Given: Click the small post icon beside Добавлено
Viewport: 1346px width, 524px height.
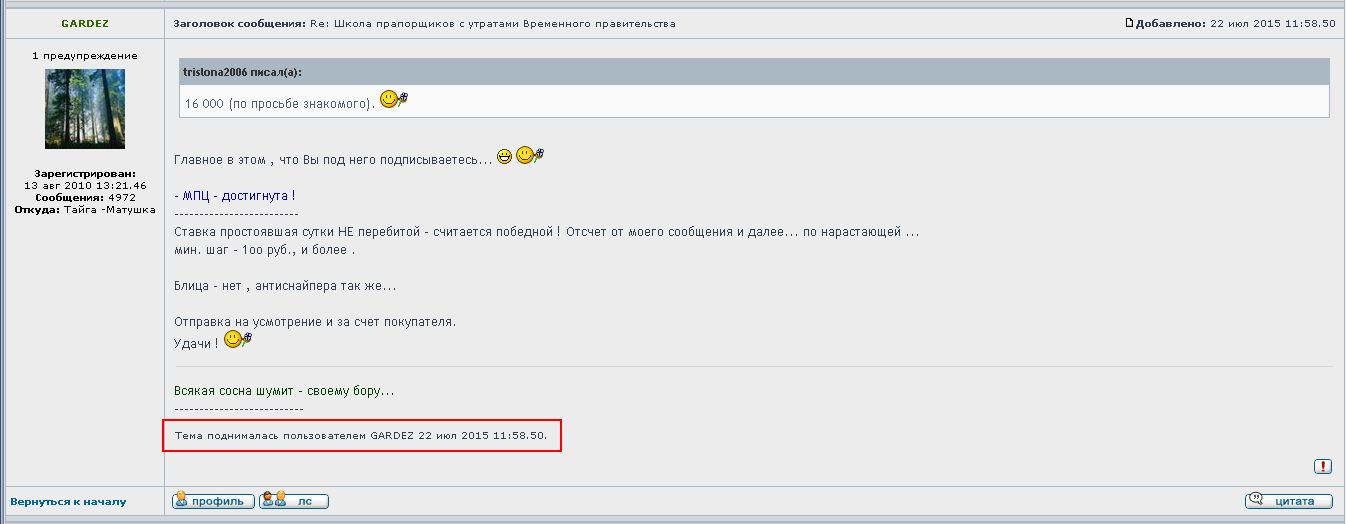Looking at the screenshot, I should click(1130, 23).
